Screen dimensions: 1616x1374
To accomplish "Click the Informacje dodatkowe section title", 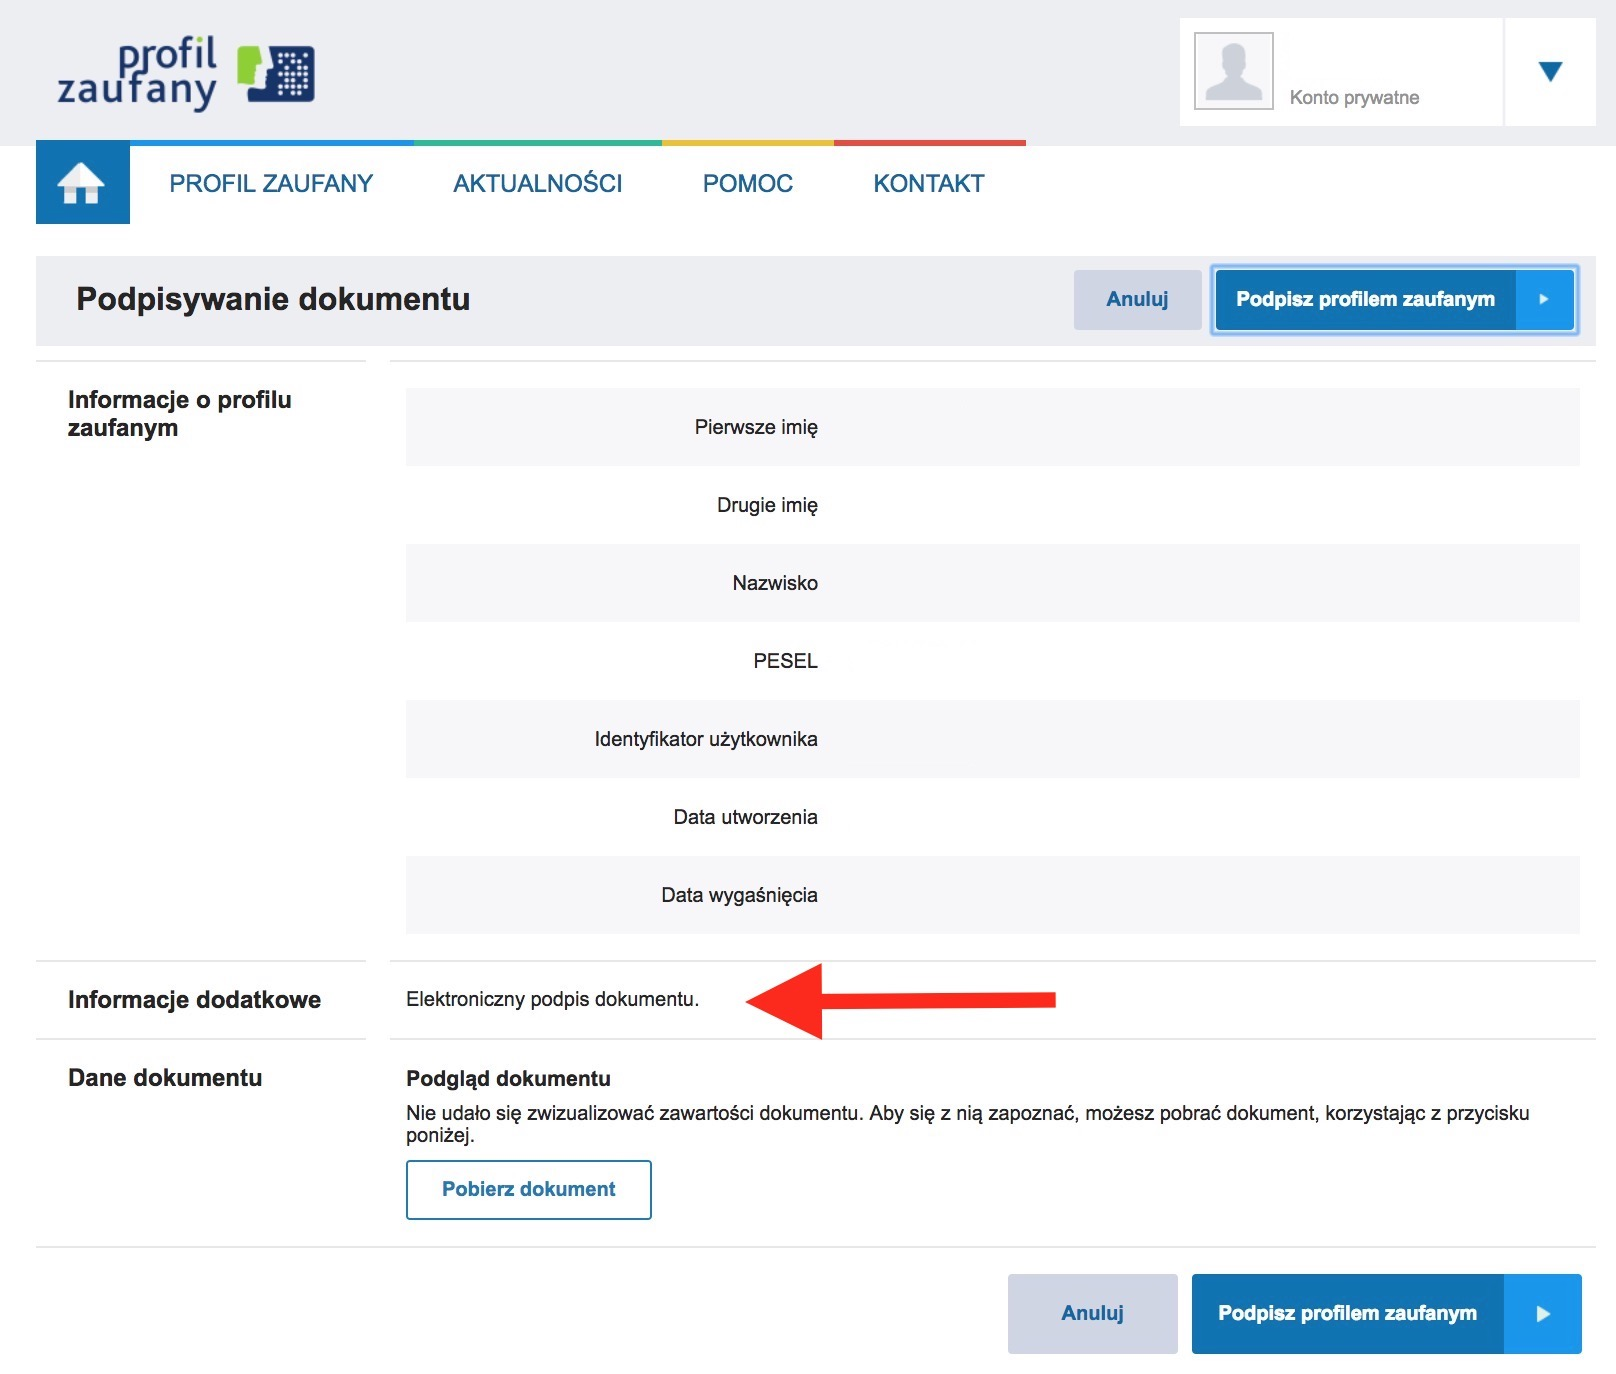I will (194, 1000).
